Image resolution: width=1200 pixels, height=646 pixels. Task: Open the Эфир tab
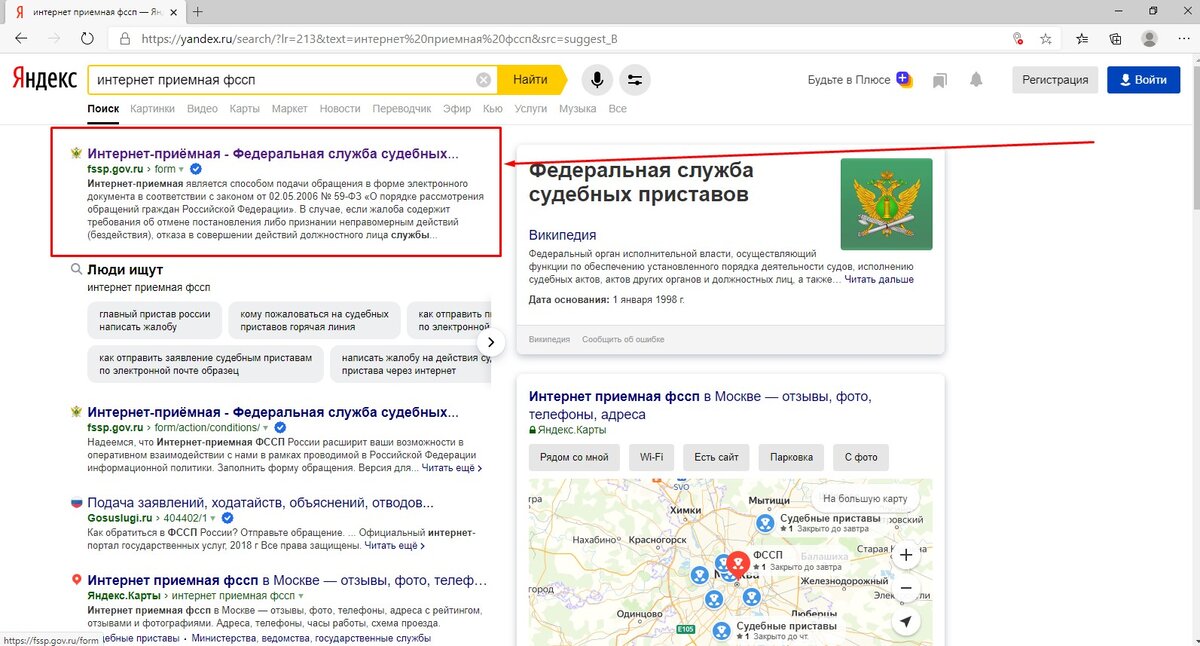click(x=457, y=108)
